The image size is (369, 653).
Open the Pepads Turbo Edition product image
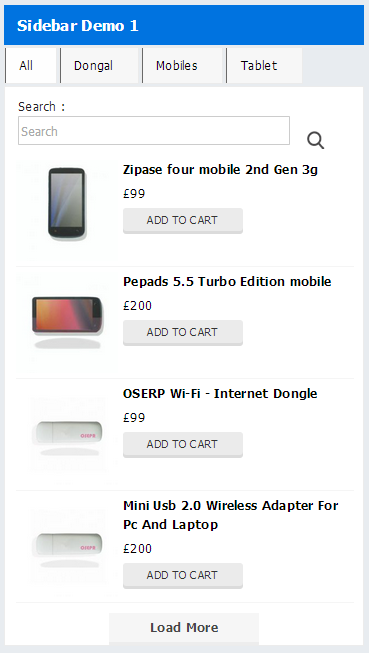pyautogui.click(x=67, y=323)
